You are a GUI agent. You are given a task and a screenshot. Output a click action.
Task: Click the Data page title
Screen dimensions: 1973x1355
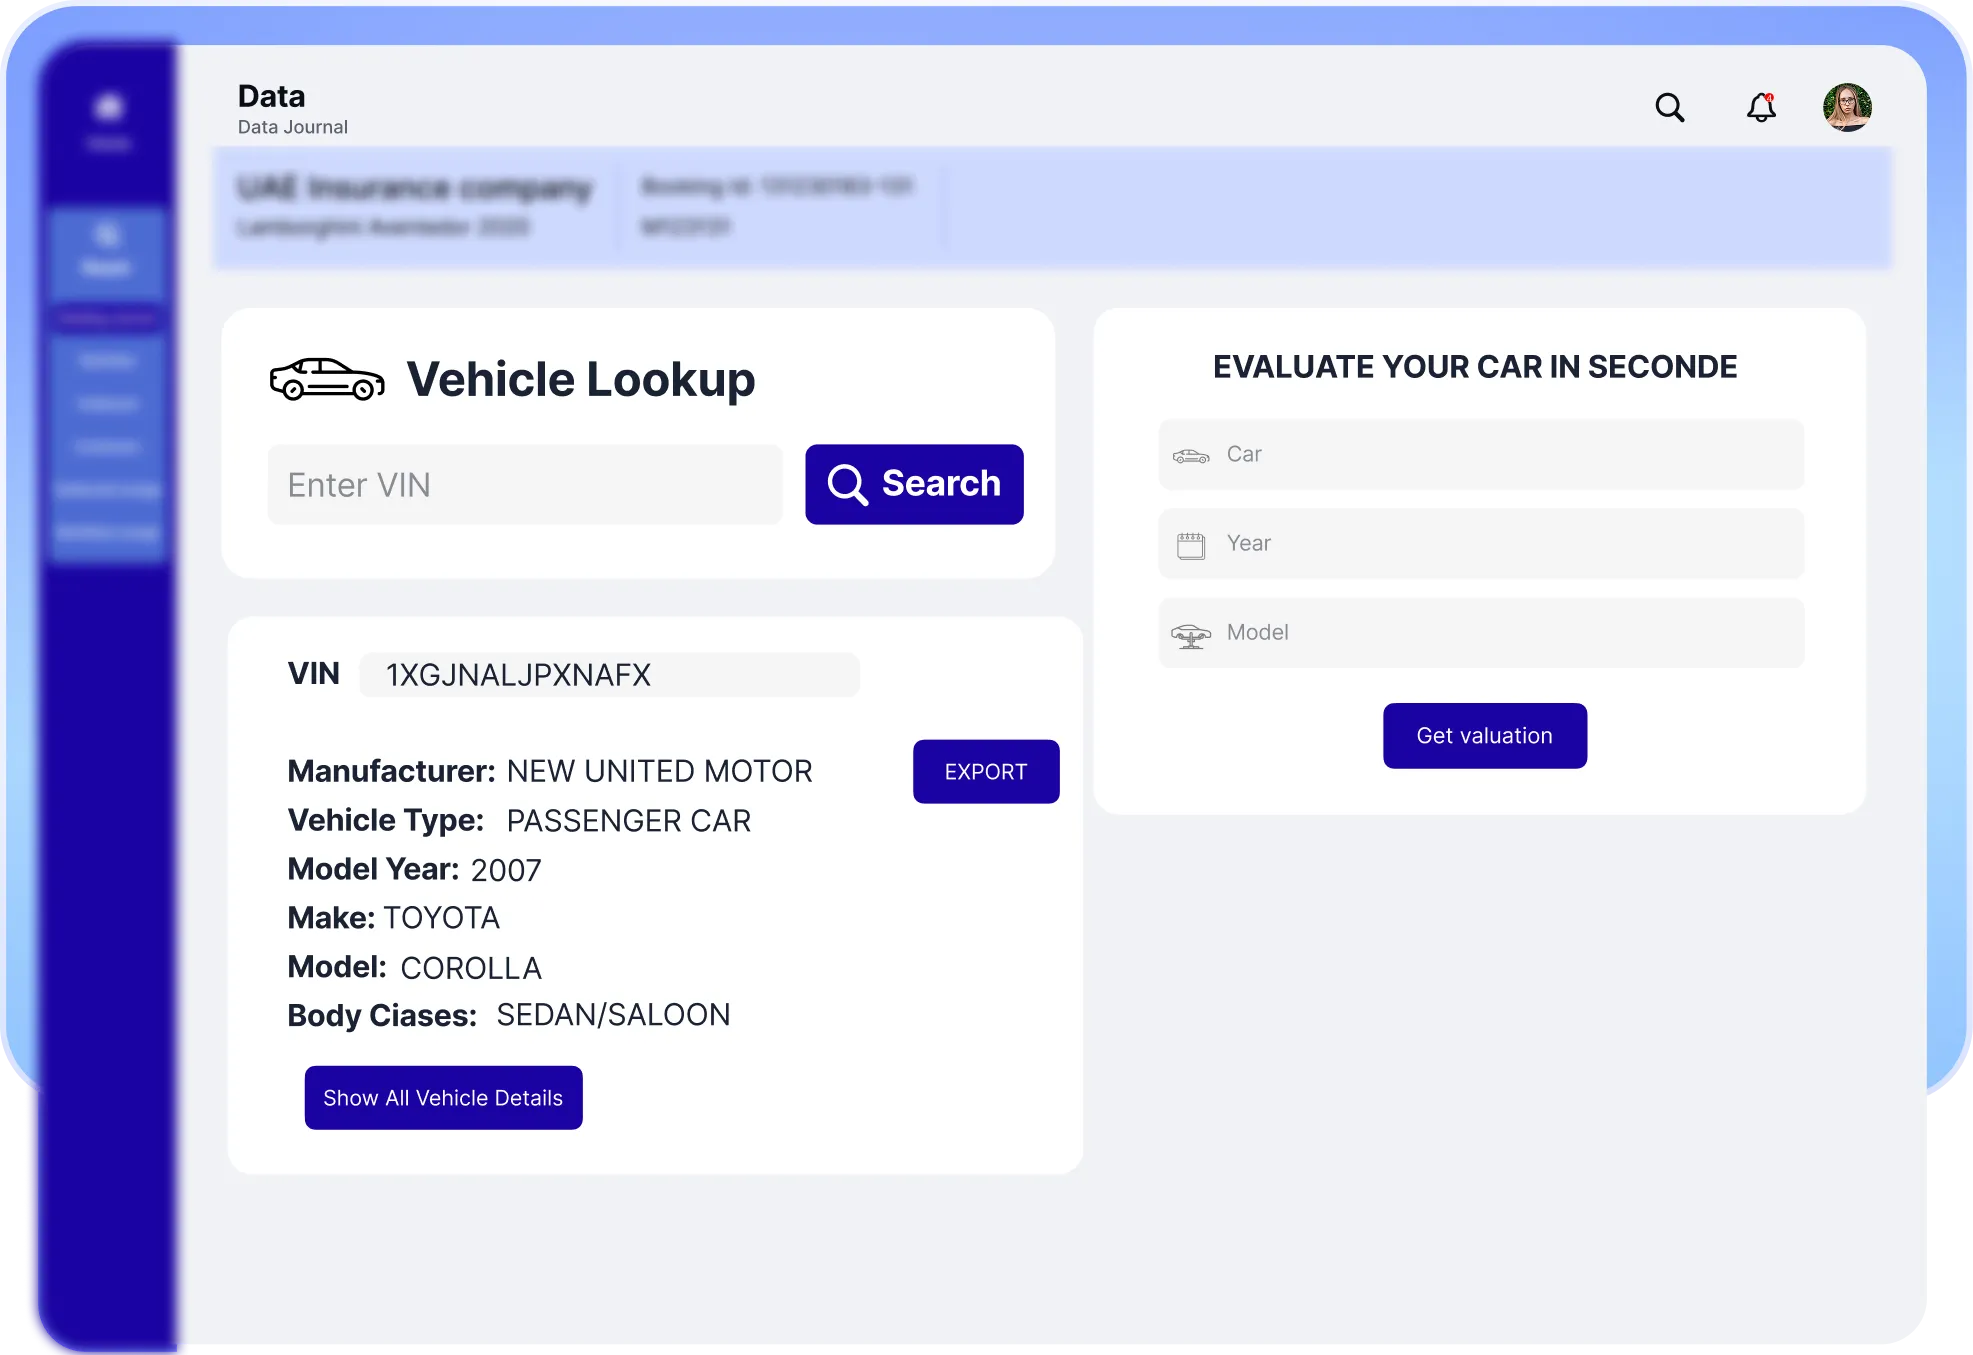(x=271, y=96)
